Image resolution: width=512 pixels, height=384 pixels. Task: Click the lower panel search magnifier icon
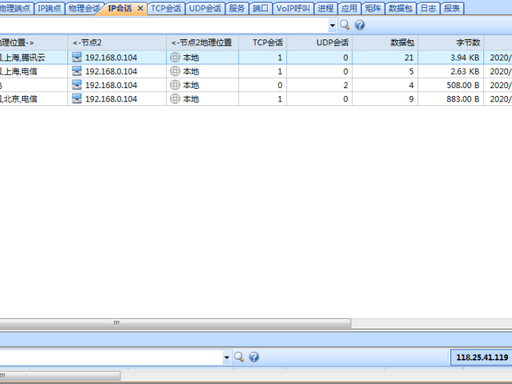[x=239, y=357]
